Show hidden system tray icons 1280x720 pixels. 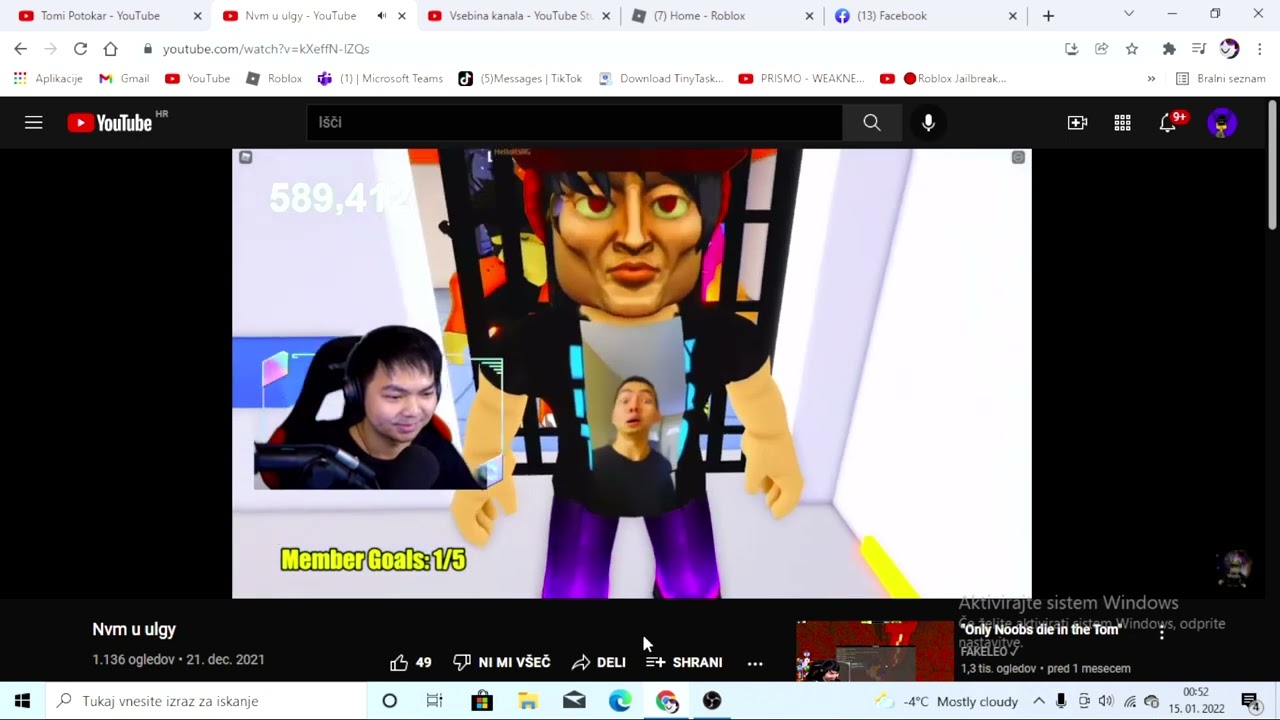(1039, 701)
